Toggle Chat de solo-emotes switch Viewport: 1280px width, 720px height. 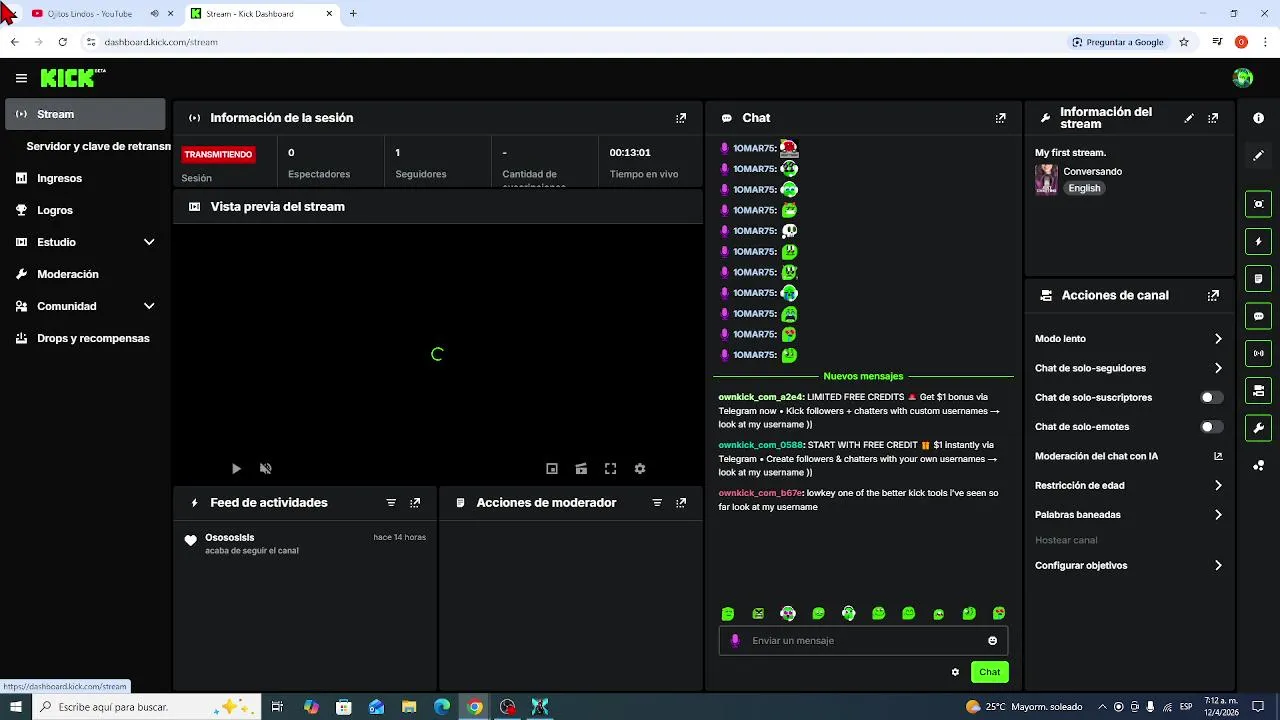click(1211, 427)
